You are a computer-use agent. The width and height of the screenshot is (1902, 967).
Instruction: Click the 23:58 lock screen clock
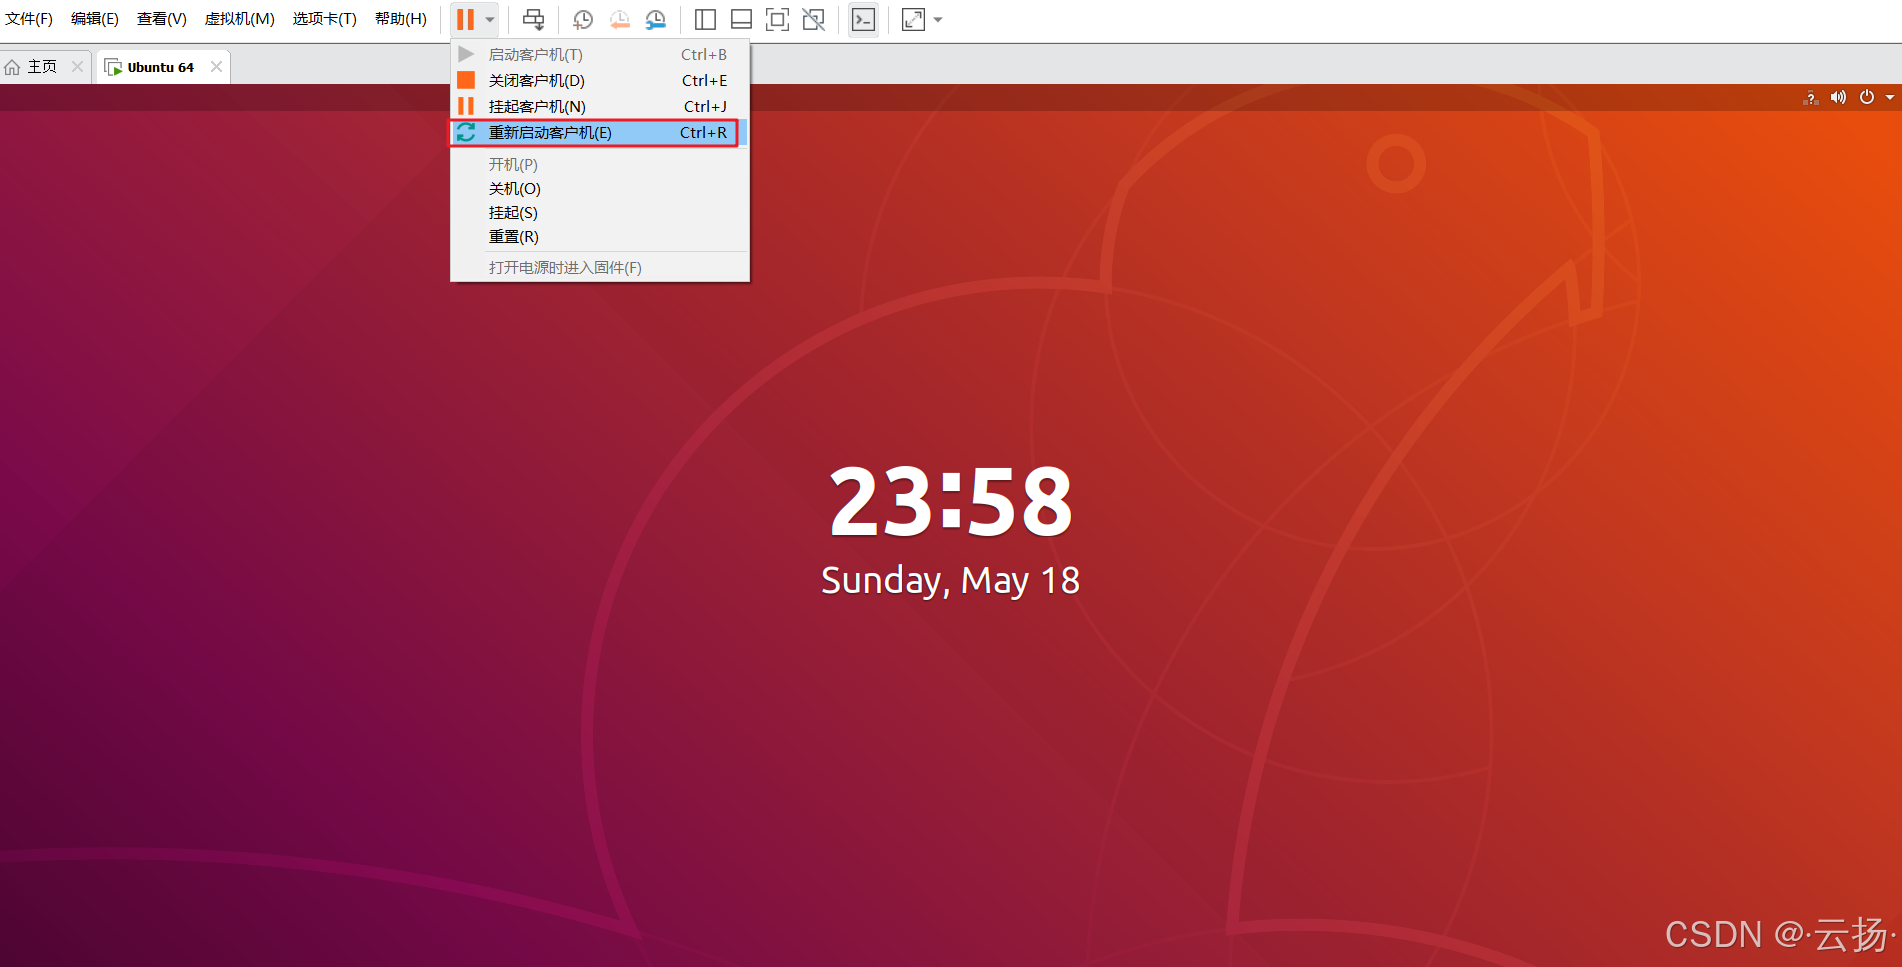[x=951, y=500]
